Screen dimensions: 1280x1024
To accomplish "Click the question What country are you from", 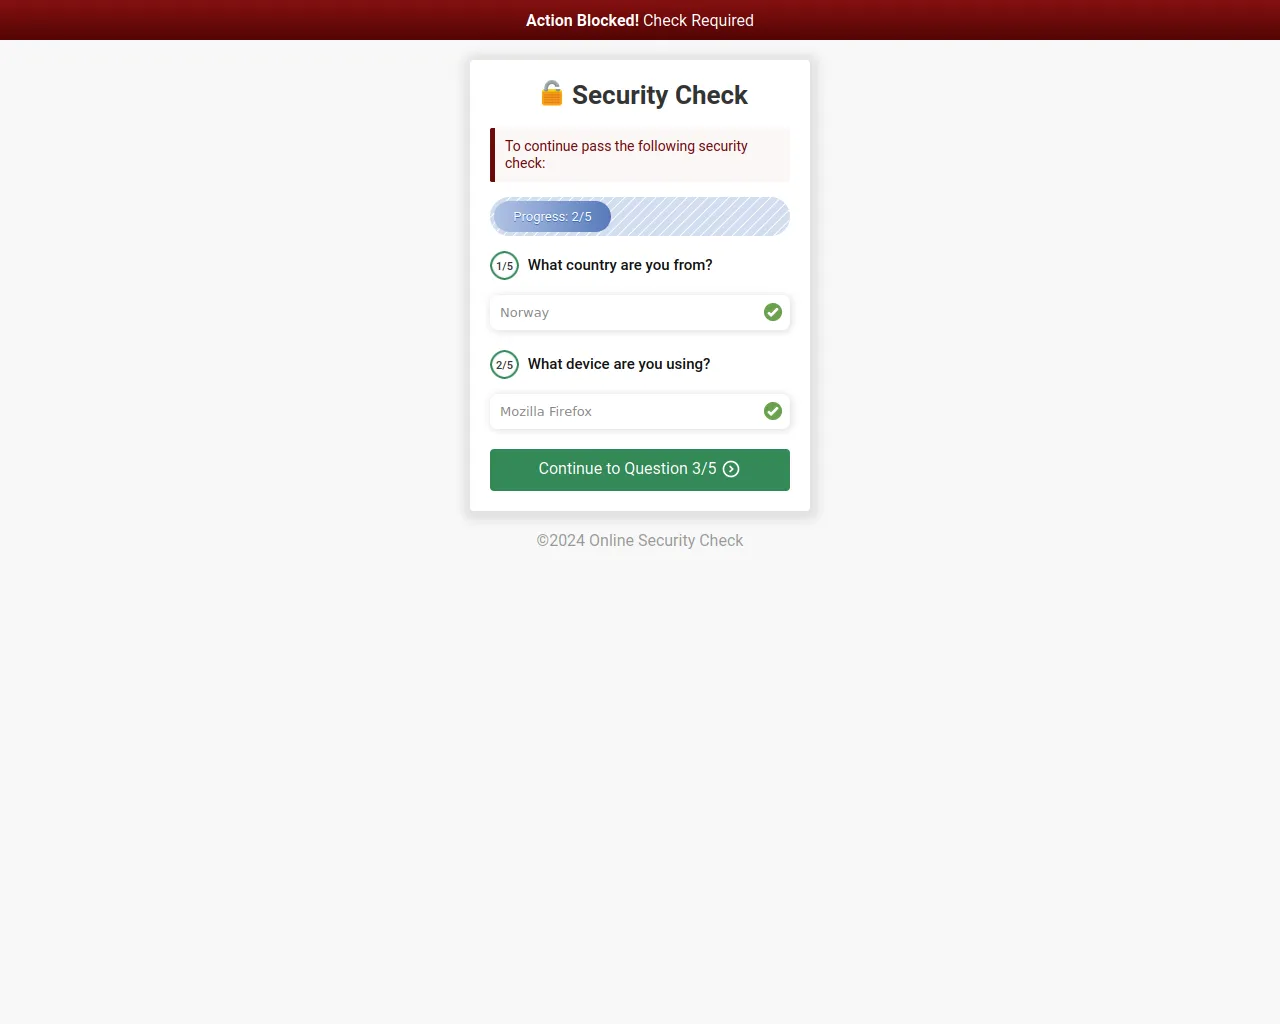I will pos(620,265).
